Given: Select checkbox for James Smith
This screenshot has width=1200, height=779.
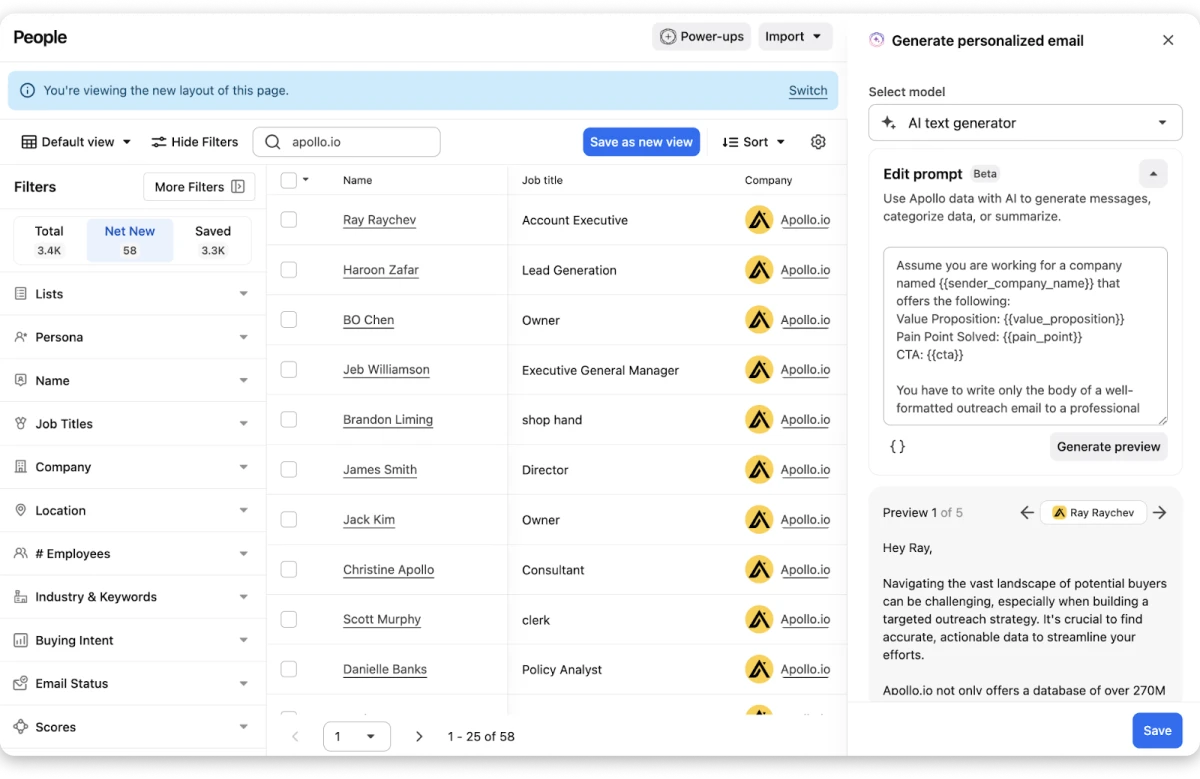Looking at the screenshot, I should pyautogui.click(x=289, y=470).
